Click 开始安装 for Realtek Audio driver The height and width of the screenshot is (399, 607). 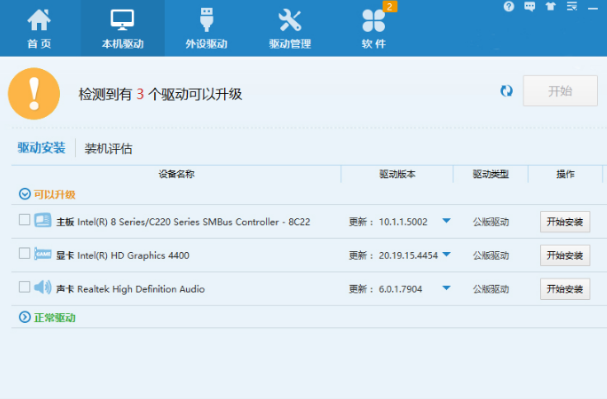click(565, 289)
